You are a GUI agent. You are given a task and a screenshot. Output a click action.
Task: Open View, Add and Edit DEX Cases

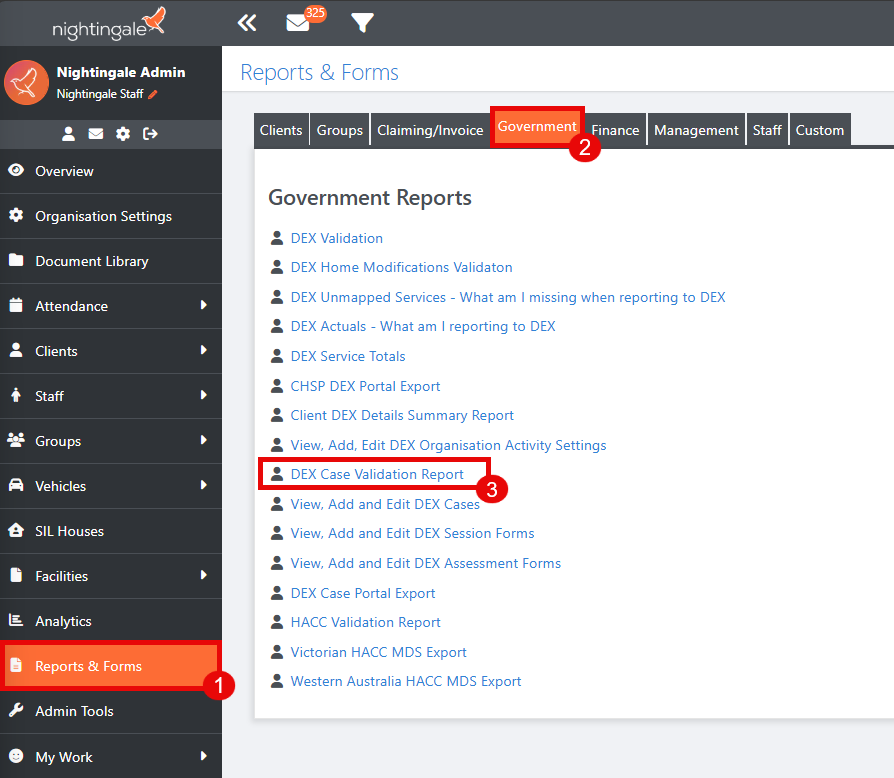click(385, 504)
